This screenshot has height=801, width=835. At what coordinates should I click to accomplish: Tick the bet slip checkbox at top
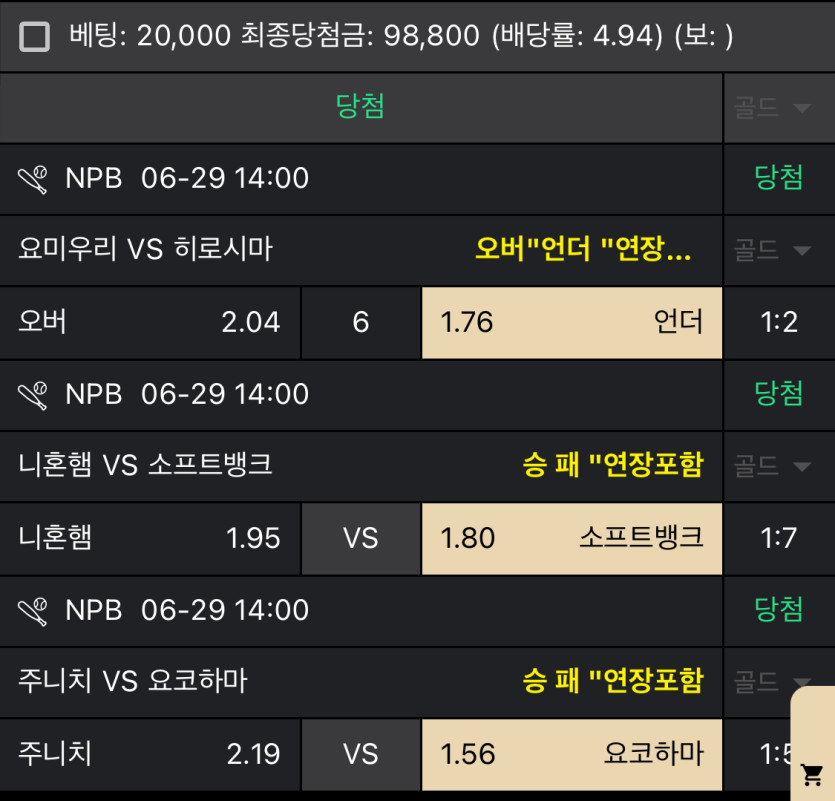(x=35, y=37)
